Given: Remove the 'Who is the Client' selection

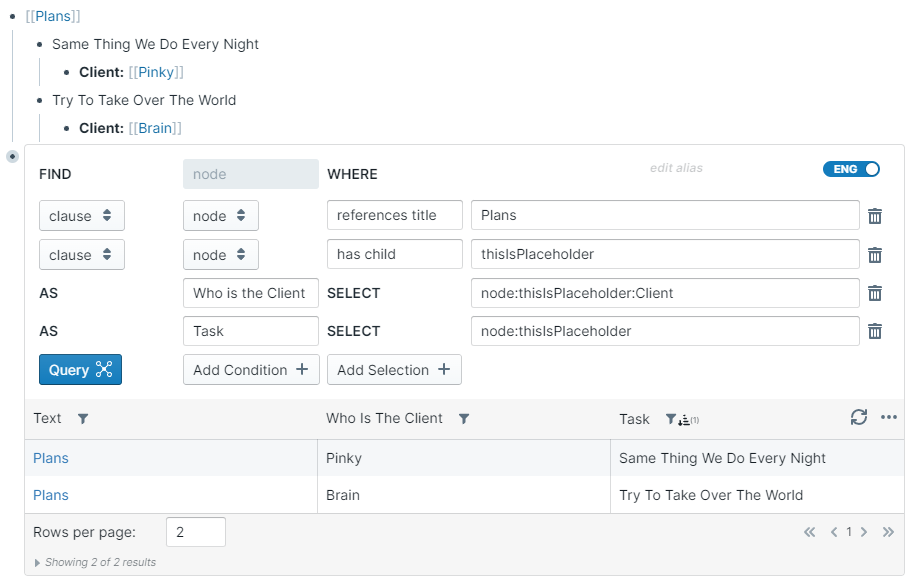Looking at the screenshot, I should [x=875, y=293].
